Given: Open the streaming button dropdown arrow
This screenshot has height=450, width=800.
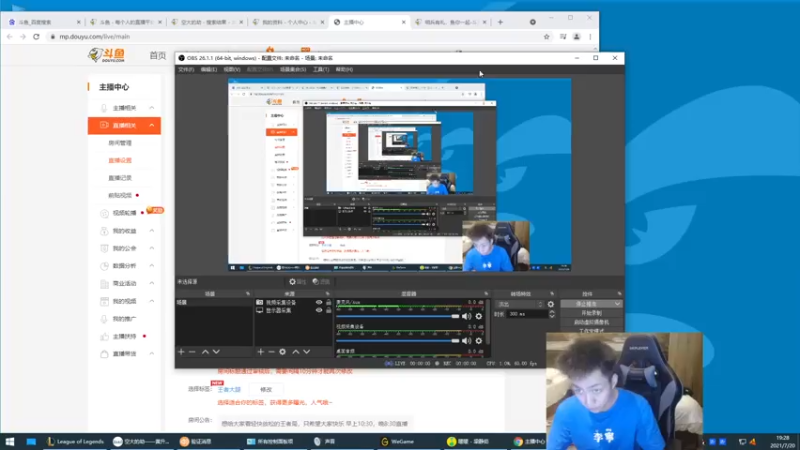Looking at the screenshot, I should click(x=617, y=304).
